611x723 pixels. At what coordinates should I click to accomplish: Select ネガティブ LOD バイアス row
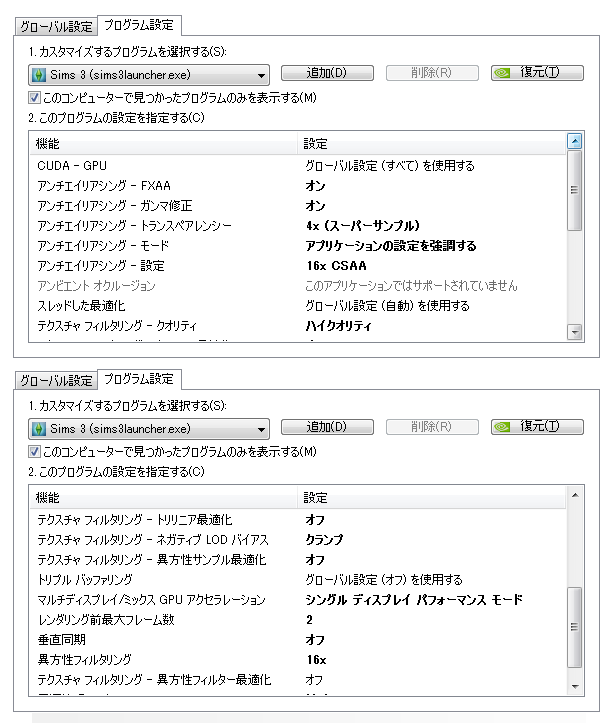298,540
